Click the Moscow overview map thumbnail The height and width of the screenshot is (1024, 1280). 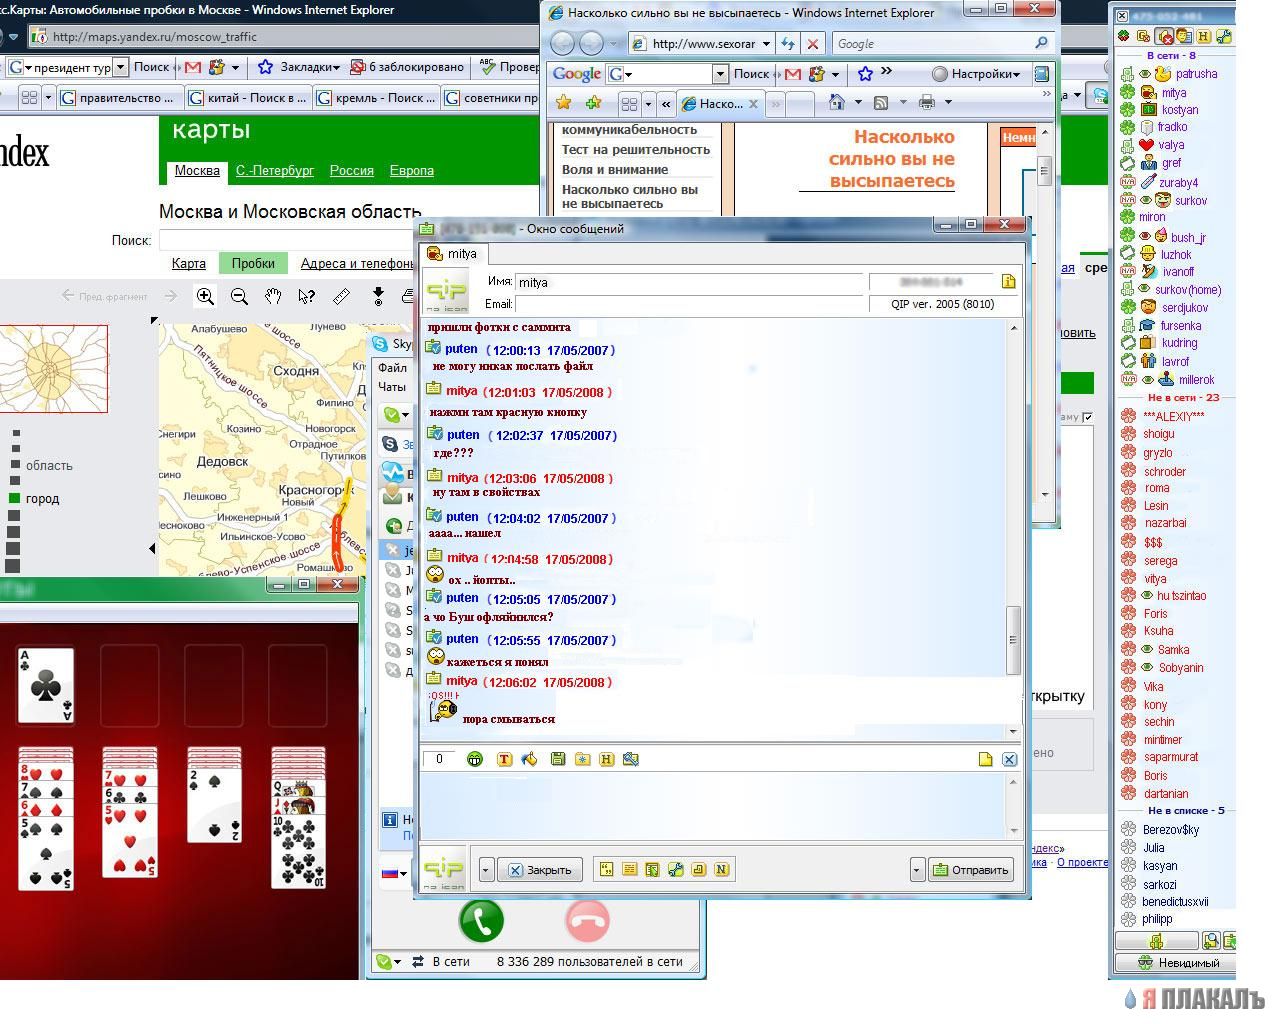tap(52, 368)
